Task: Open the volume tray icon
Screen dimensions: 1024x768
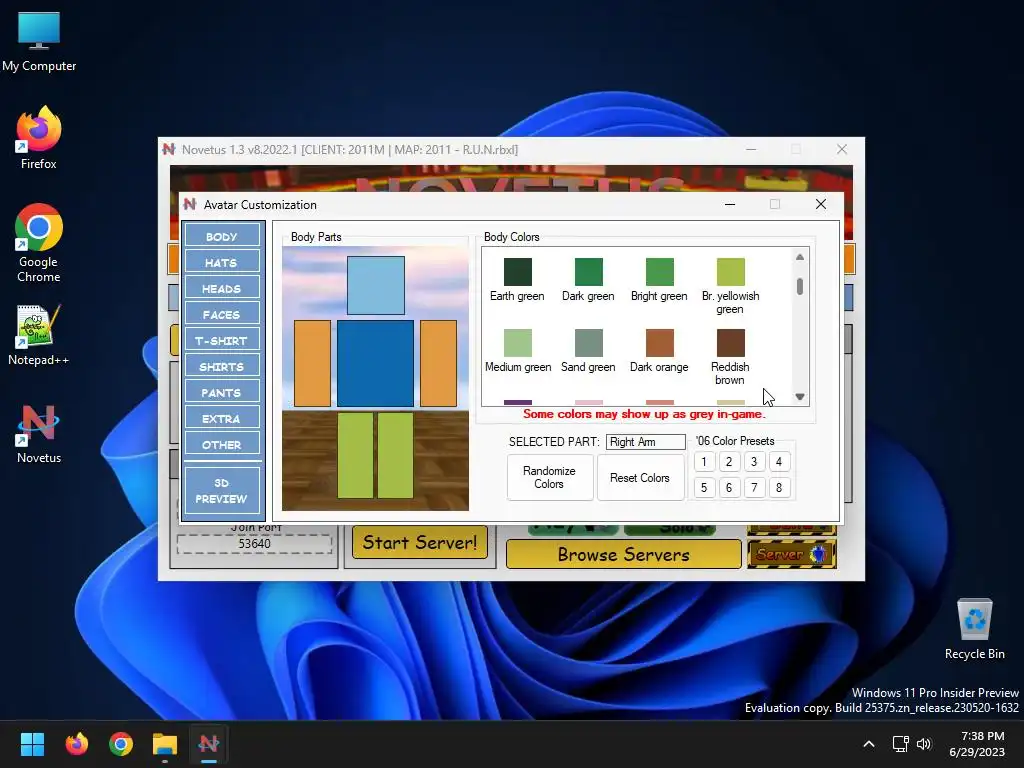Action: click(x=924, y=744)
